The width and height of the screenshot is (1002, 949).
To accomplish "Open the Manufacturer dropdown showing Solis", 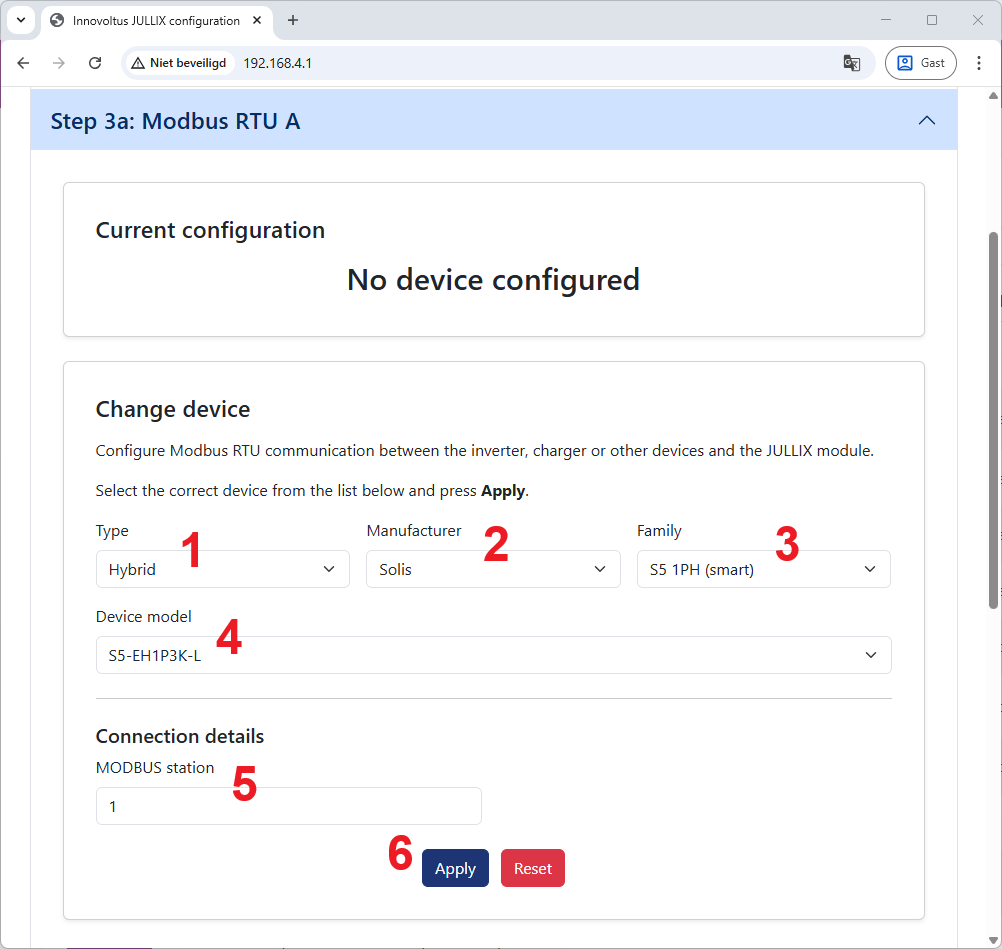I will click(x=493, y=569).
